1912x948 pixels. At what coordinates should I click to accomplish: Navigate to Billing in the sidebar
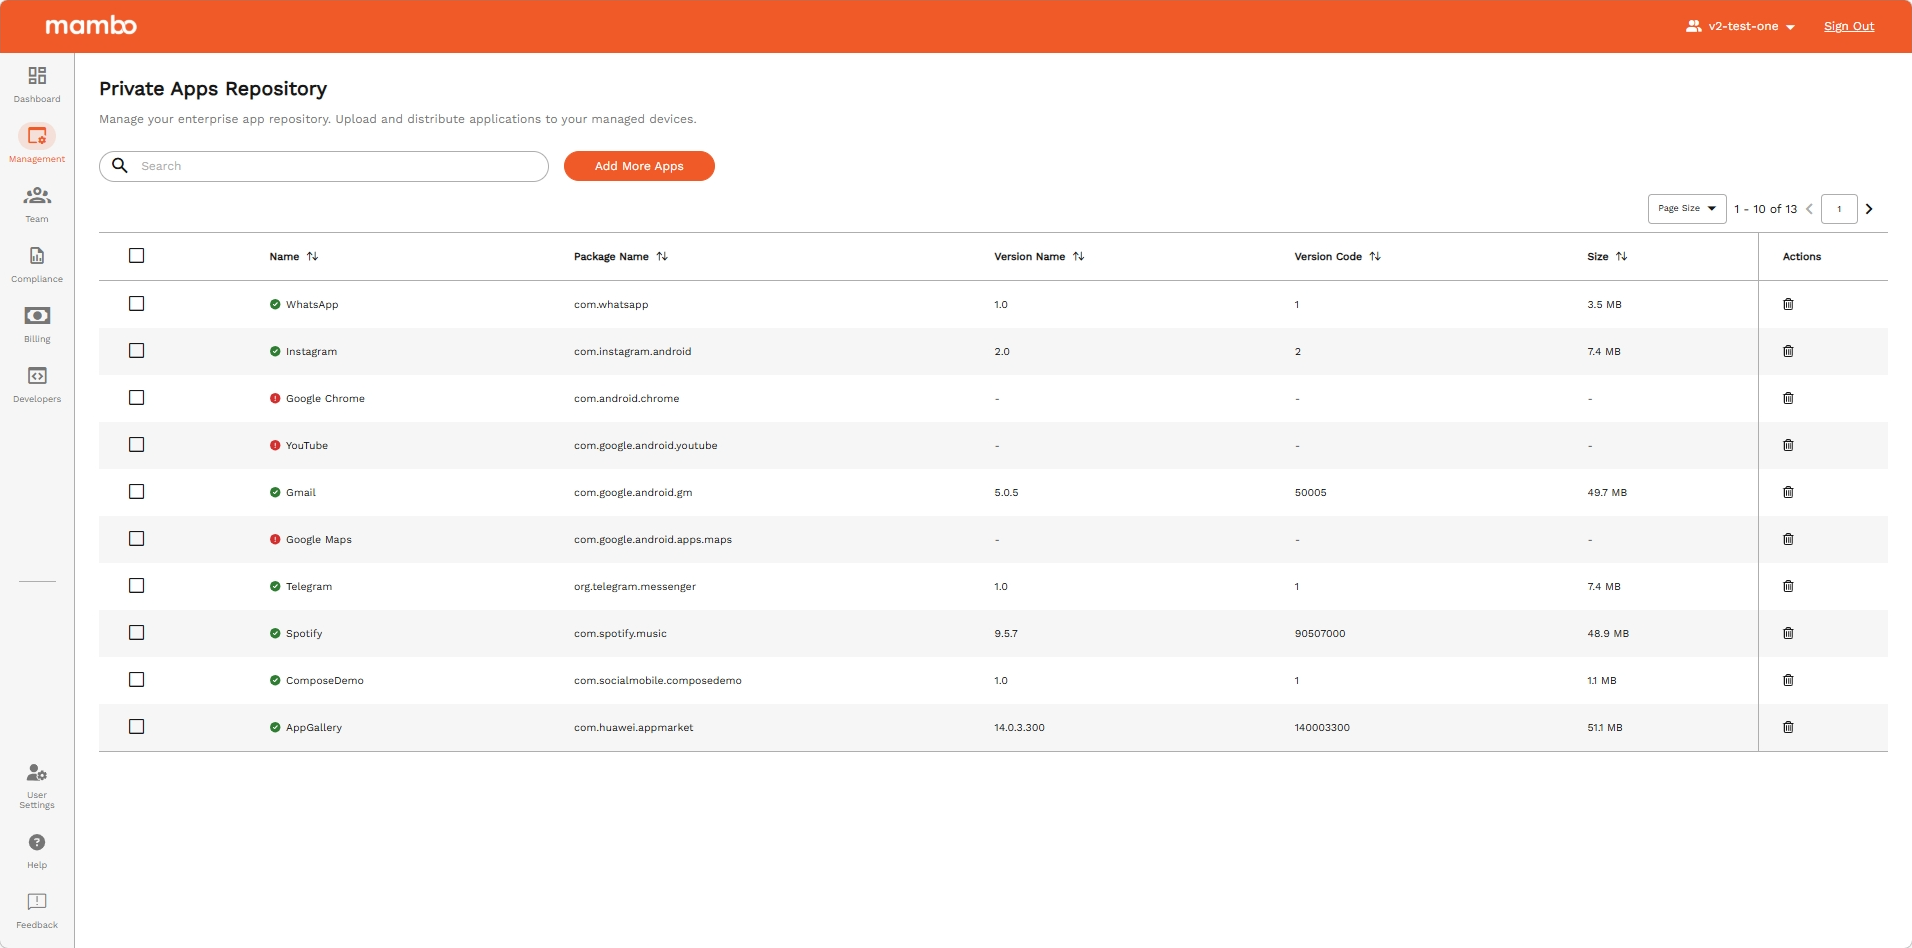click(37, 325)
